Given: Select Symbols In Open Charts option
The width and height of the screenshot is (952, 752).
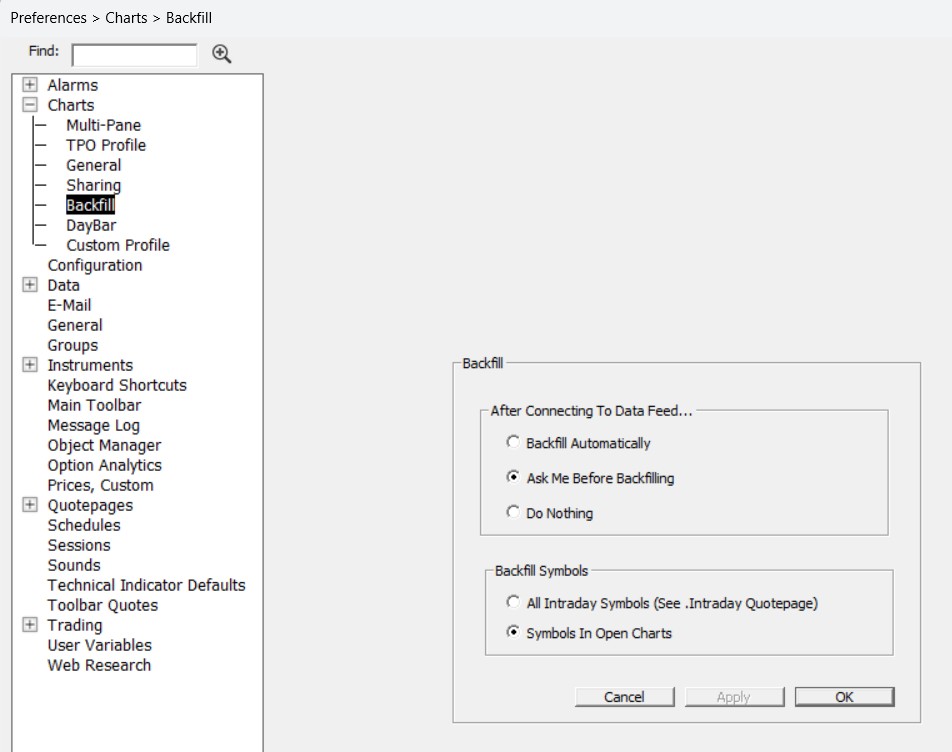Looking at the screenshot, I should (x=514, y=633).
